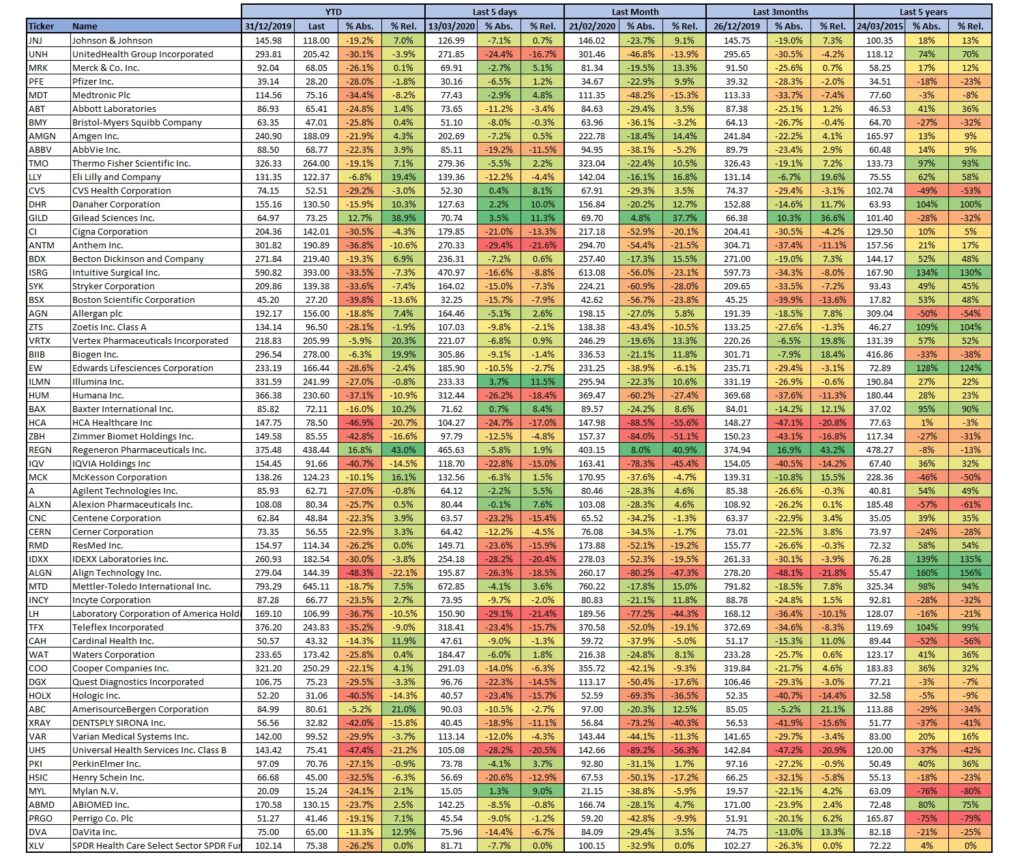Select the 'Allergan plc' name cell
This screenshot has width=1024, height=859.
pos(155,314)
